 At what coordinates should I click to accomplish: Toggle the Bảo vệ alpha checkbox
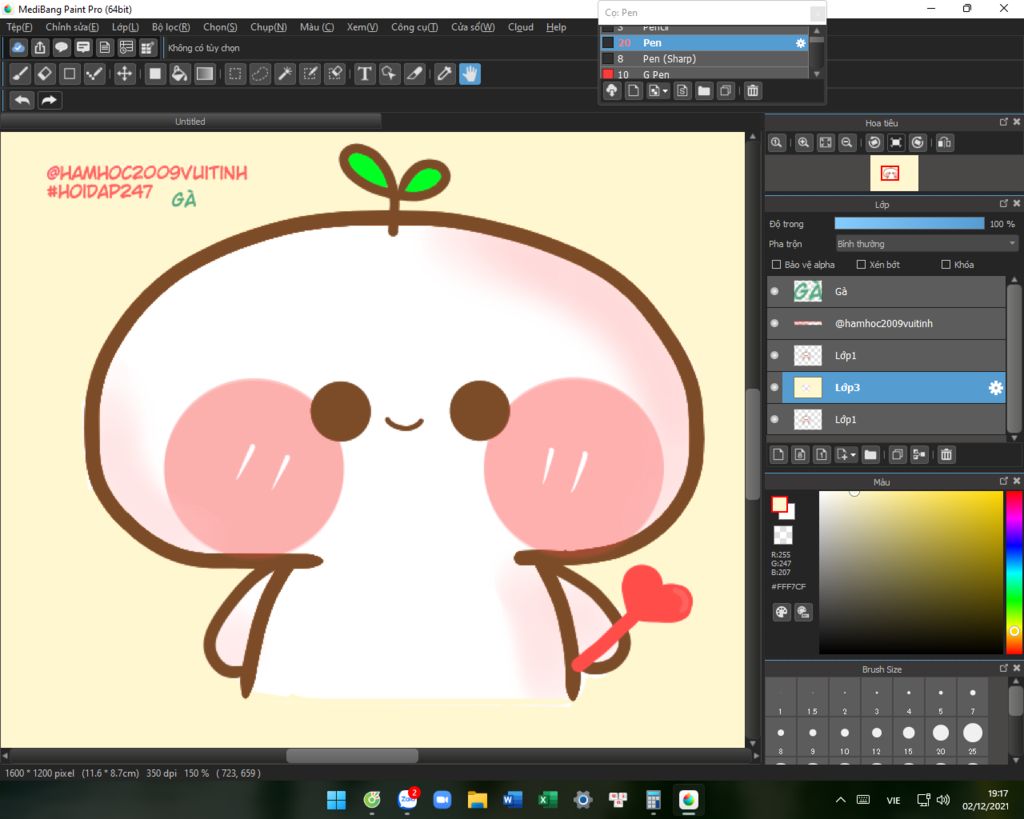tap(776, 265)
